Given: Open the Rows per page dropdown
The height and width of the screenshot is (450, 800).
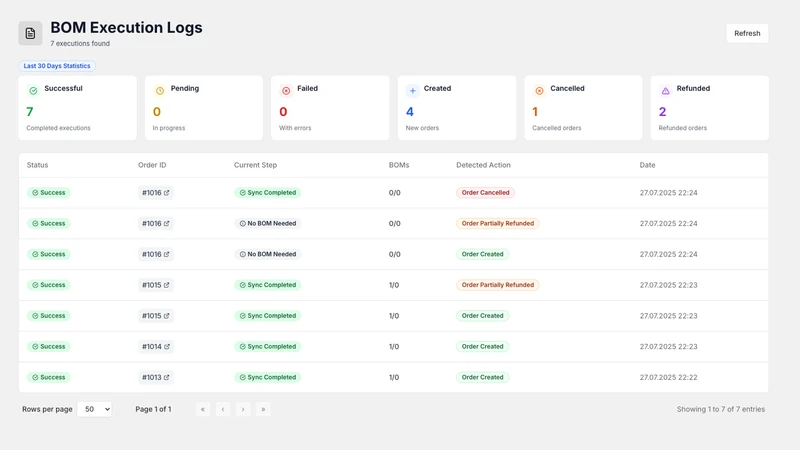Looking at the screenshot, I should pos(94,409).
